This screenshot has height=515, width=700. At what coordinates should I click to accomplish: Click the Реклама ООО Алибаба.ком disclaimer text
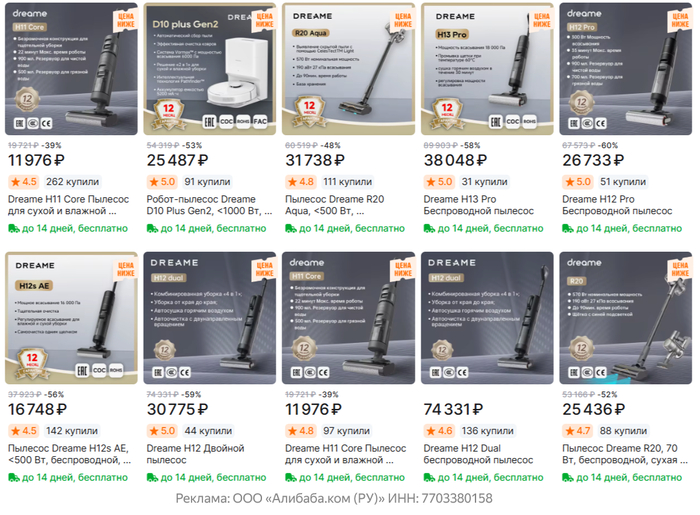tap(334, 498)
